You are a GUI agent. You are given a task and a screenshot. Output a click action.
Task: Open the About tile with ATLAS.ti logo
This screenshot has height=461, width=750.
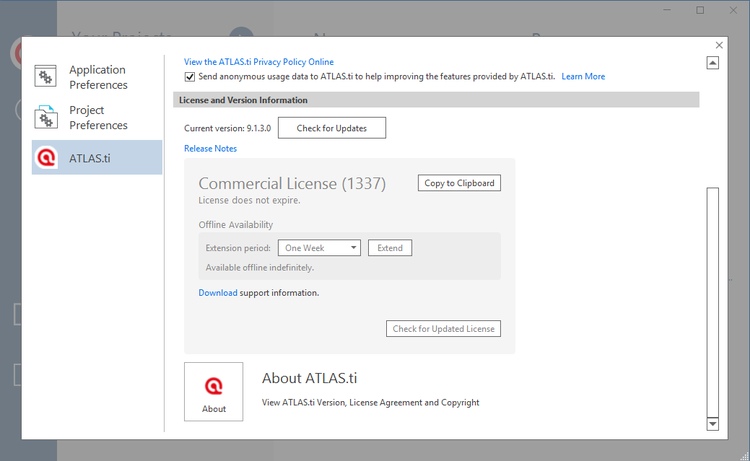pos(213,391)
